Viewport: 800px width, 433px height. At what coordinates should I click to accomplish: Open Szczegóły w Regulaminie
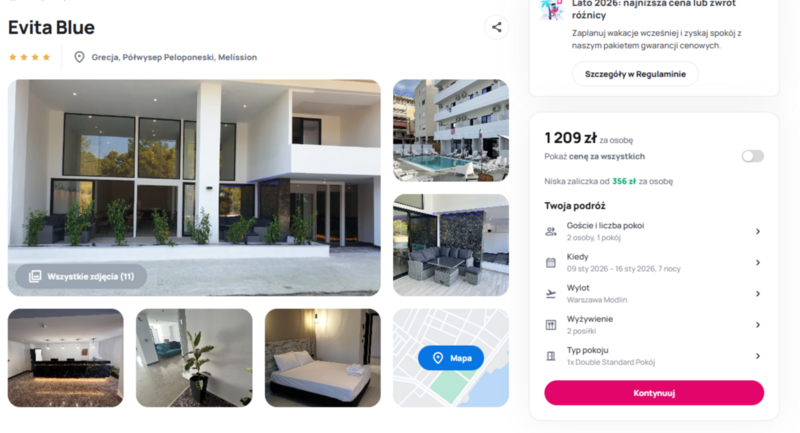(x=635, y=74)
